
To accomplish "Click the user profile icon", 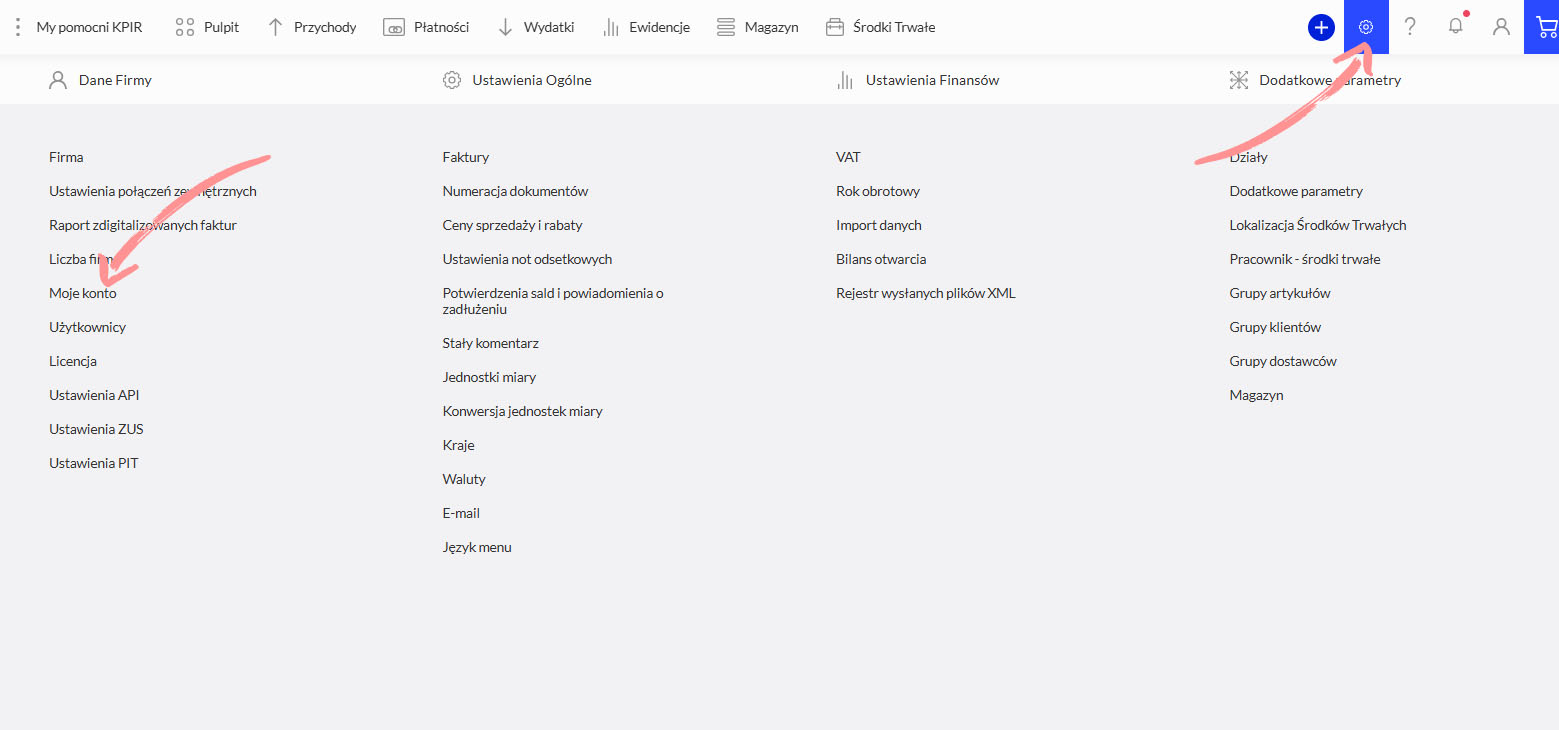I will pyautogui.click(x=1501, y=27).
